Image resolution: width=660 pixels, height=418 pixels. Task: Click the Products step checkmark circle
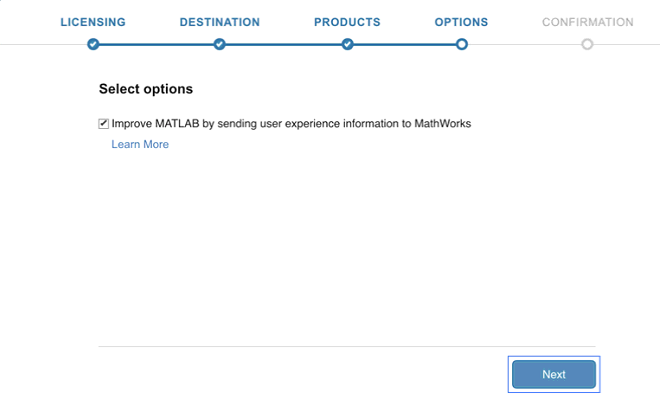coord(347,44)
